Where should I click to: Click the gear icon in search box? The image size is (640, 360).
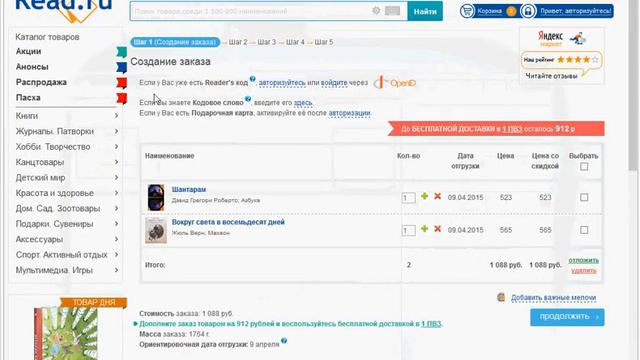point(376,11)
